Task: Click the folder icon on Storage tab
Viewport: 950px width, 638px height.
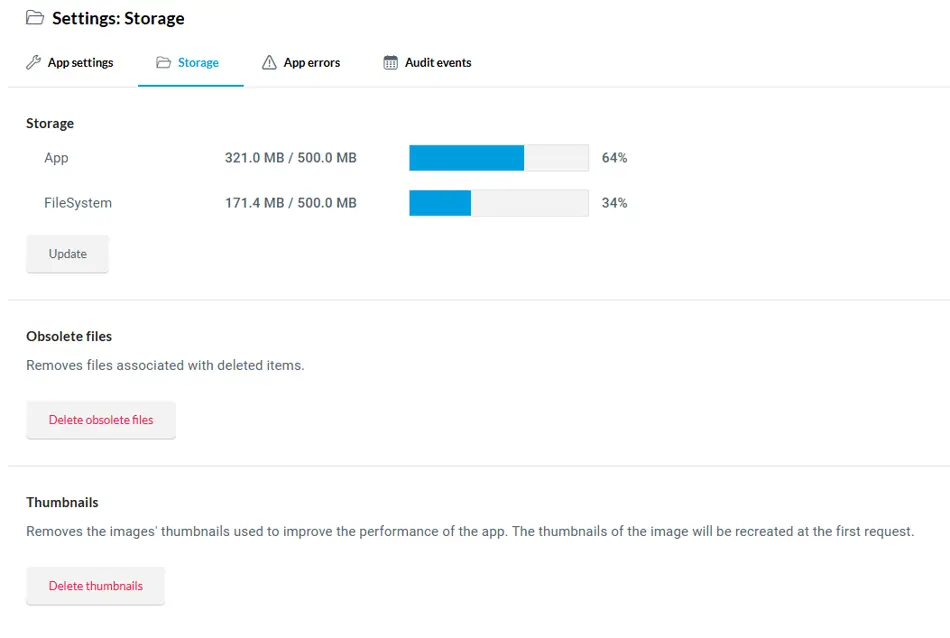Action: pos(164,62)
